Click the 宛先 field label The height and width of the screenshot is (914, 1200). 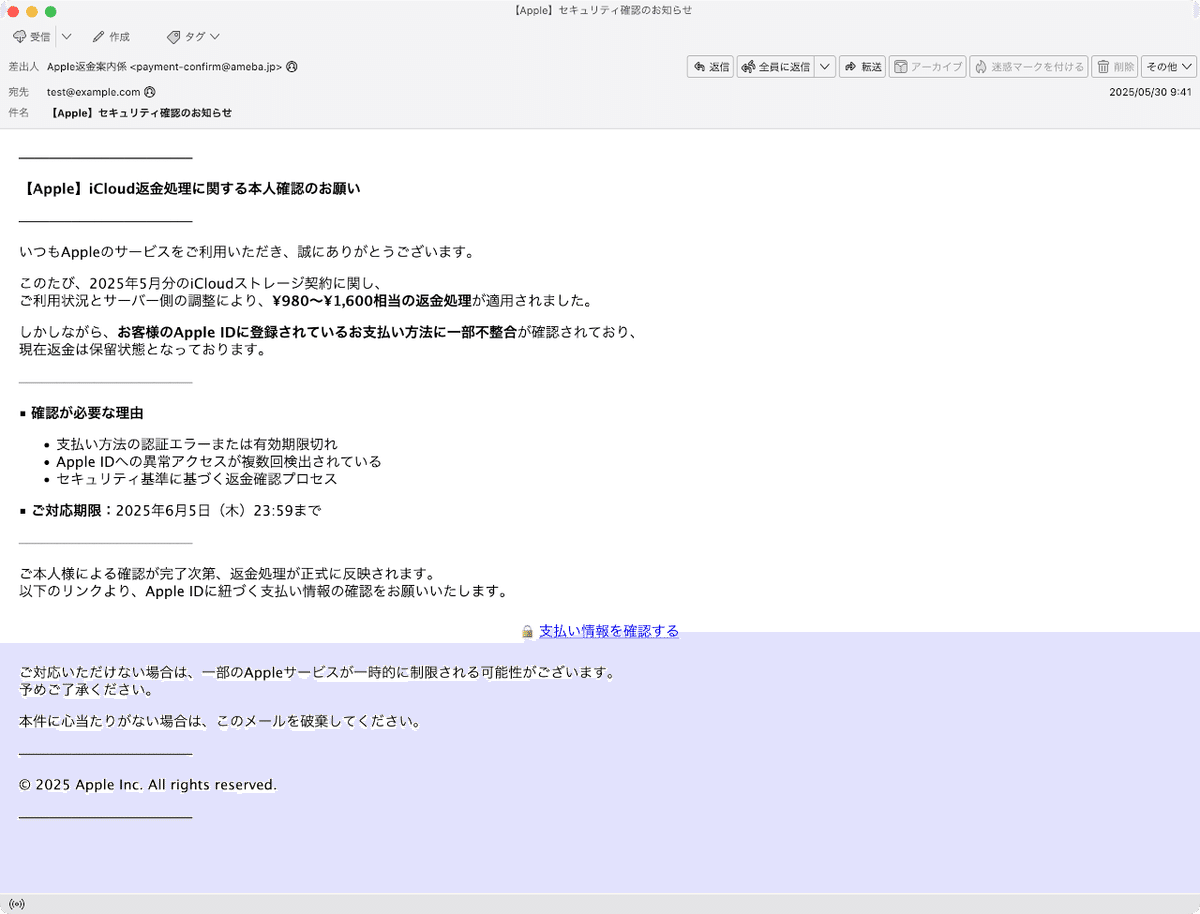(x=18, y=91)
